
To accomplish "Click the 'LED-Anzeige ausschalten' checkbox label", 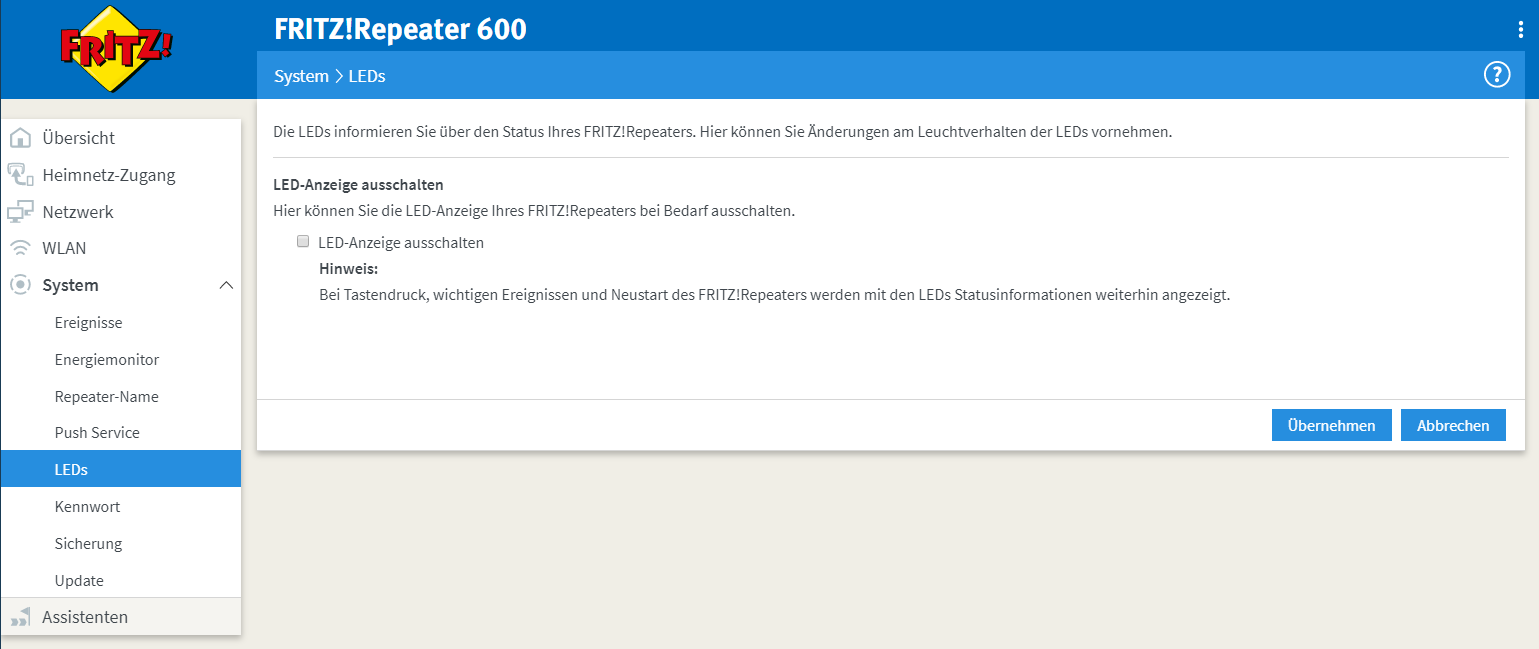I will 401,242.
